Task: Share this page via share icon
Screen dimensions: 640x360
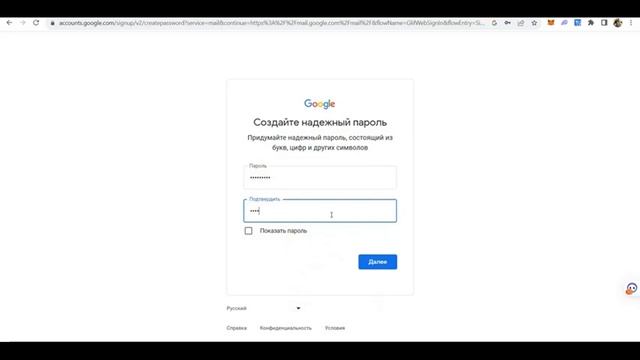Action: [x=521, y=23]
